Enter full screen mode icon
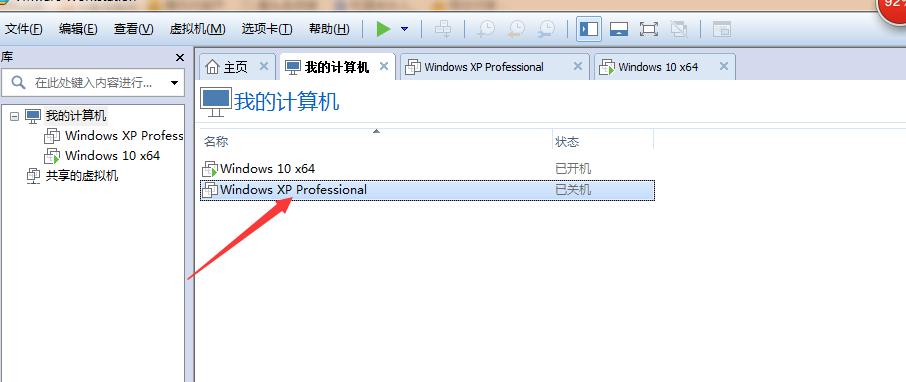The width and height of the screenshot is (906, 382). (x=649, y=29)
